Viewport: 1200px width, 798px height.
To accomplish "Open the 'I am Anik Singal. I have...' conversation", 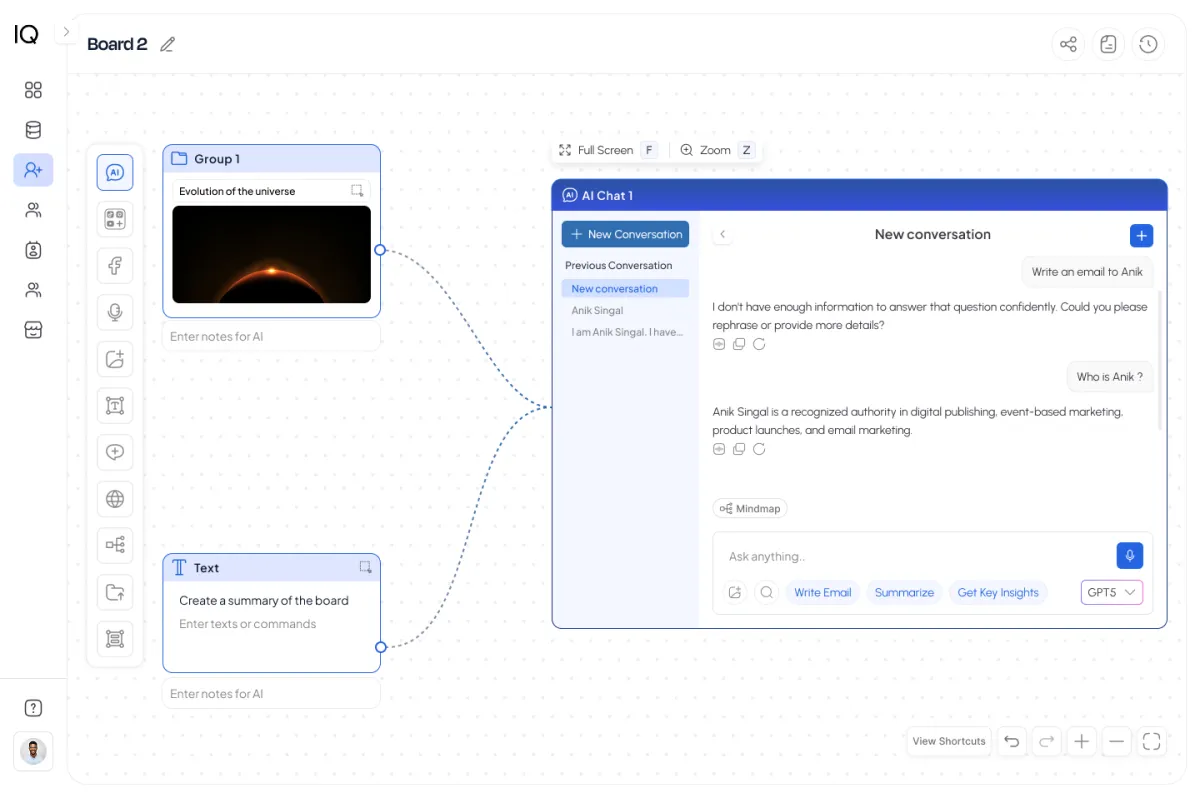I will point(627,332).
